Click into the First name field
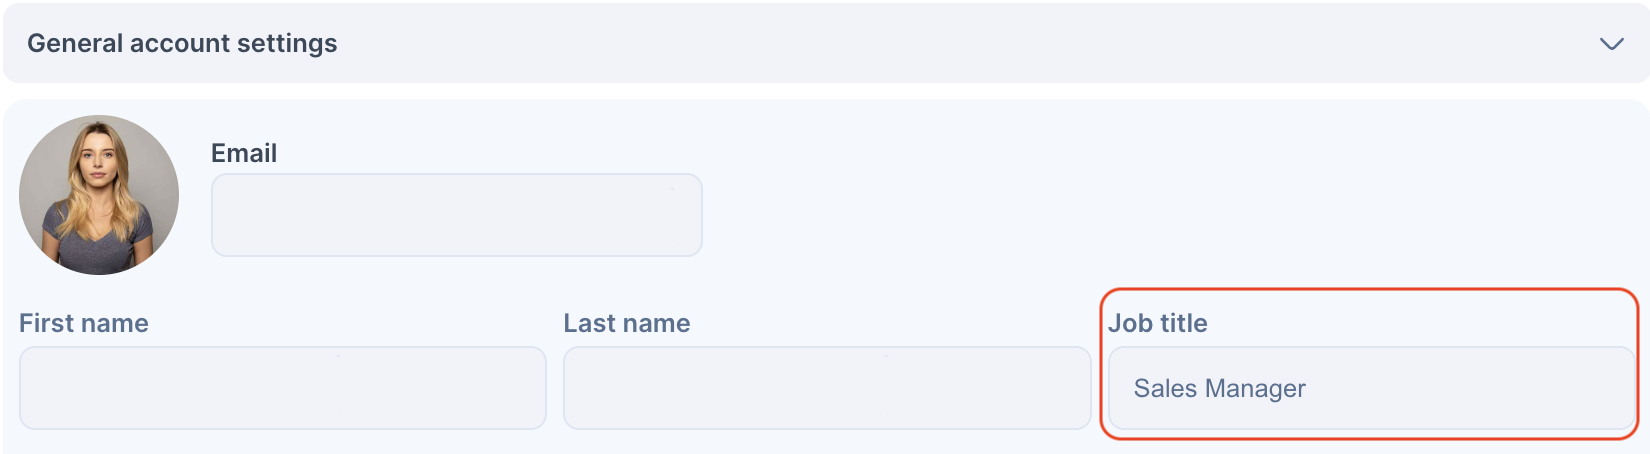Screen dimensions: 1650x454 283,388
